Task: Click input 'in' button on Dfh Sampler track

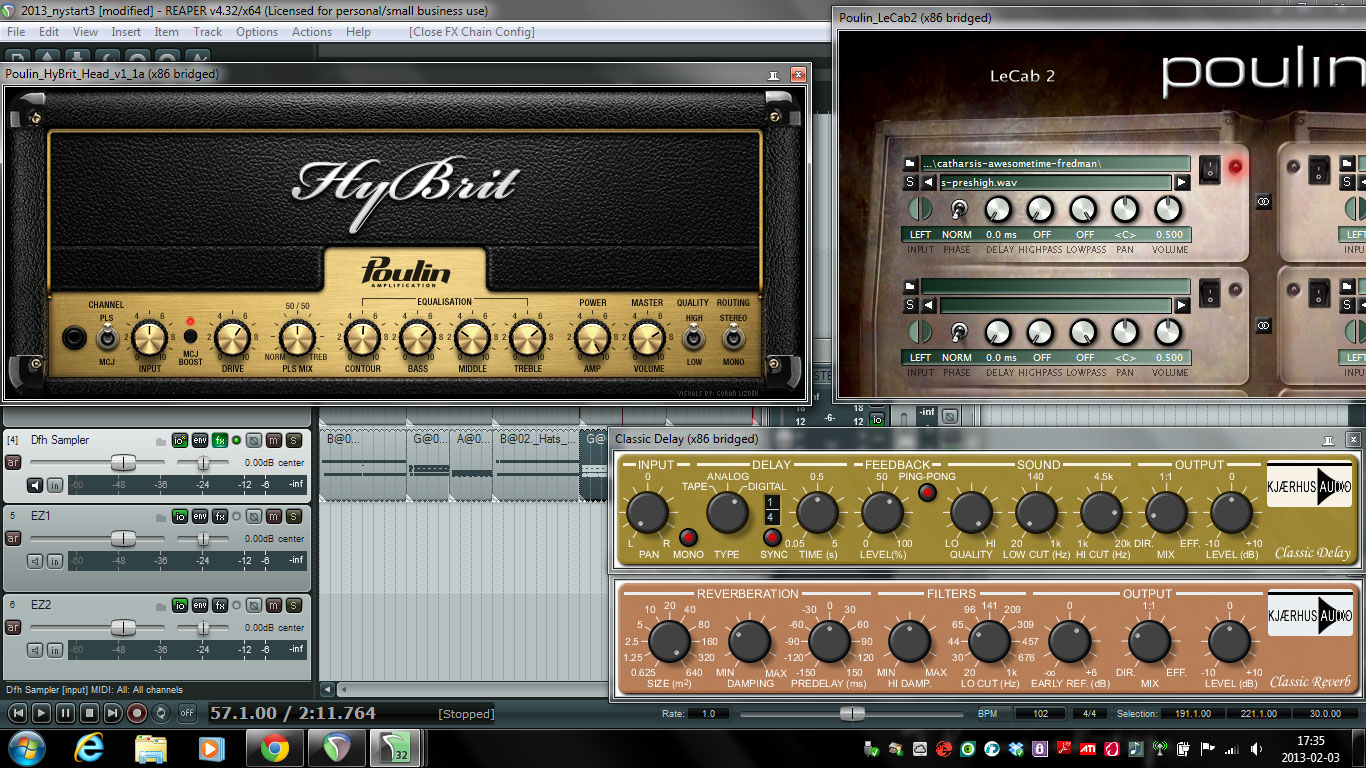Action: point(54,486)
